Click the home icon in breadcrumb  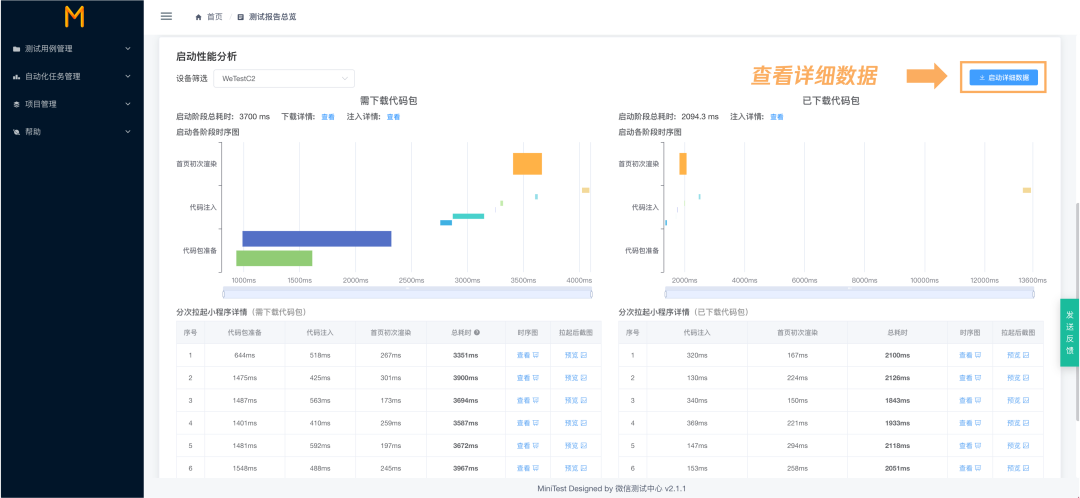coord(199,17)
